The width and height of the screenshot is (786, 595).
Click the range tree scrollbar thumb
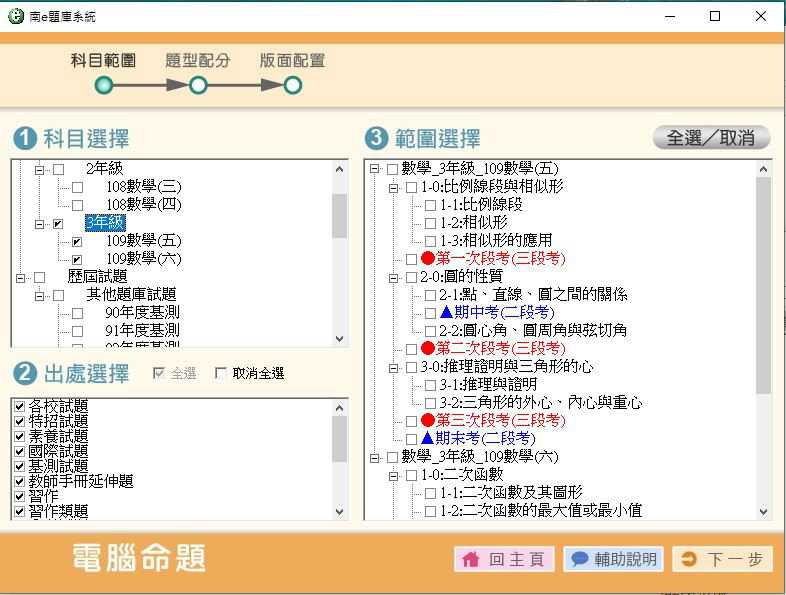763,285
